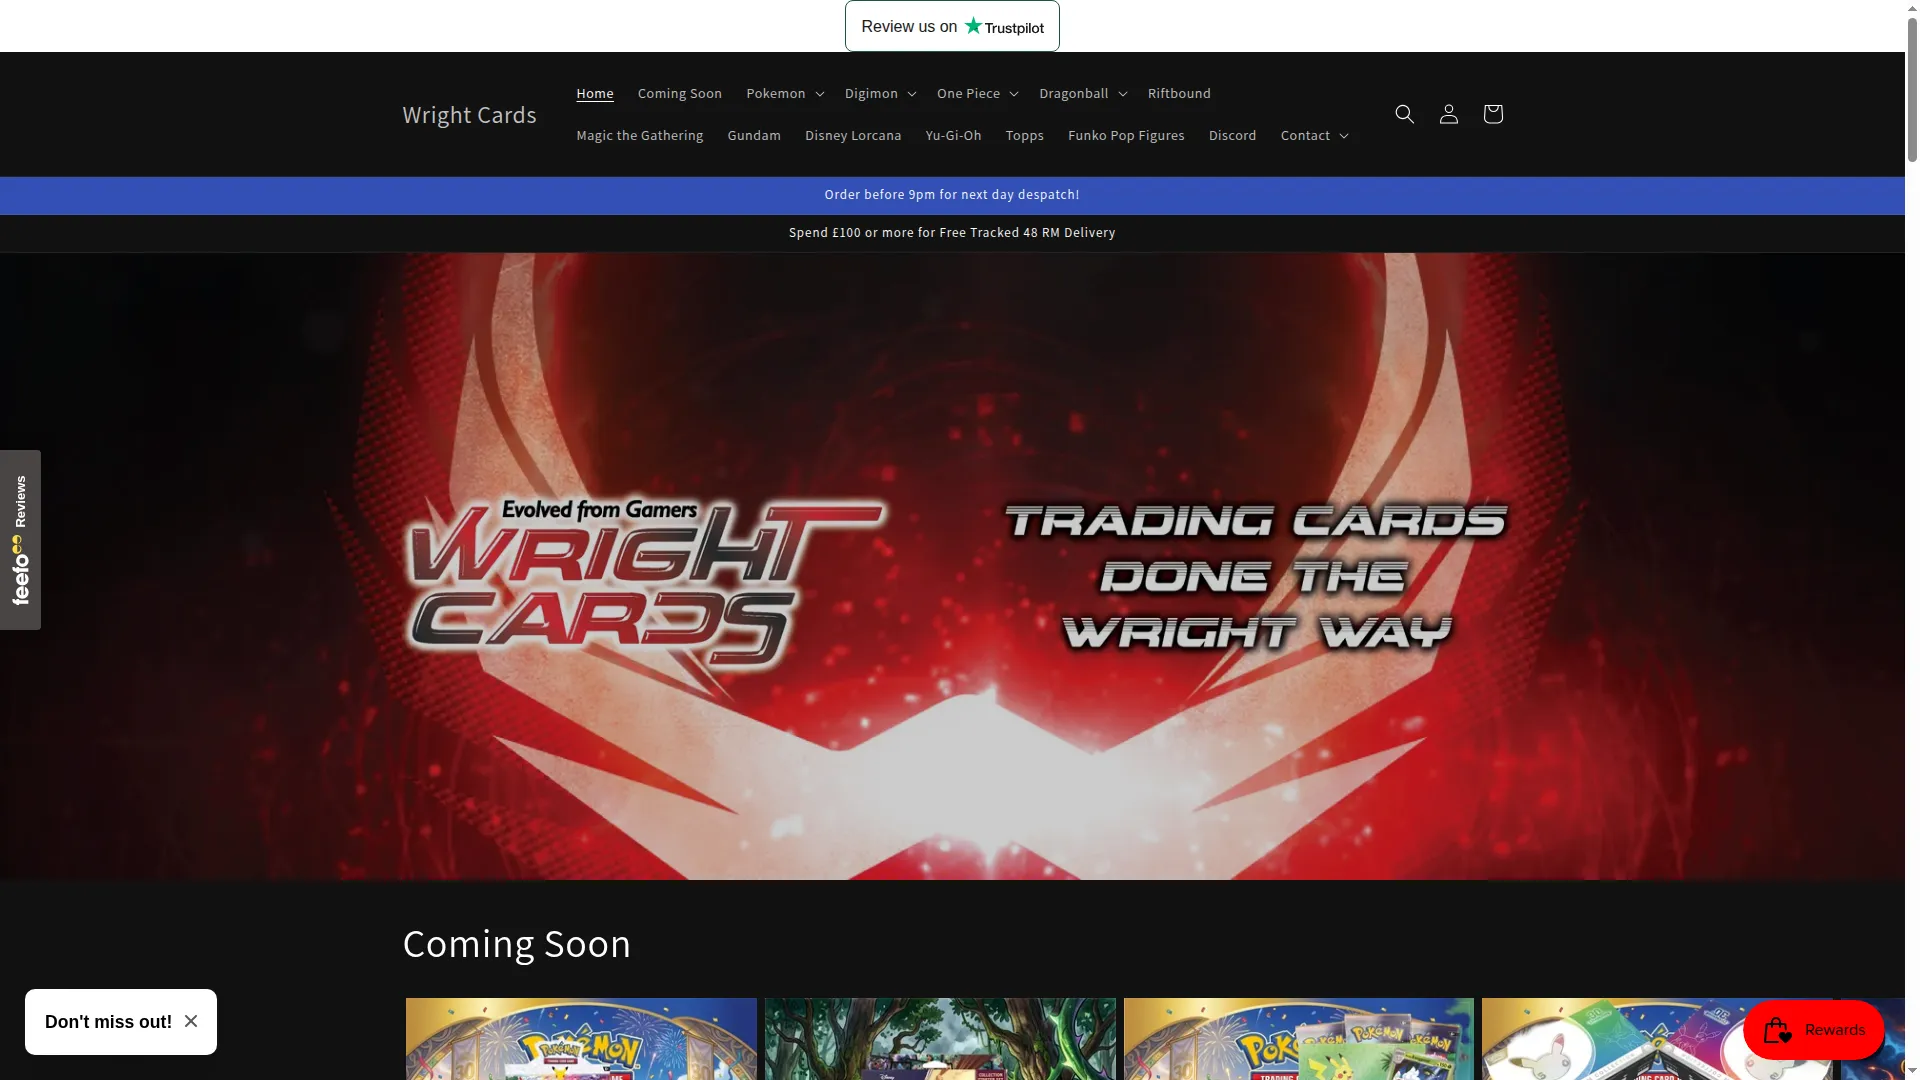This screenshot has width=1920, height=1080.
Task: Open the Gundam menu item
Action: (754, 135)
